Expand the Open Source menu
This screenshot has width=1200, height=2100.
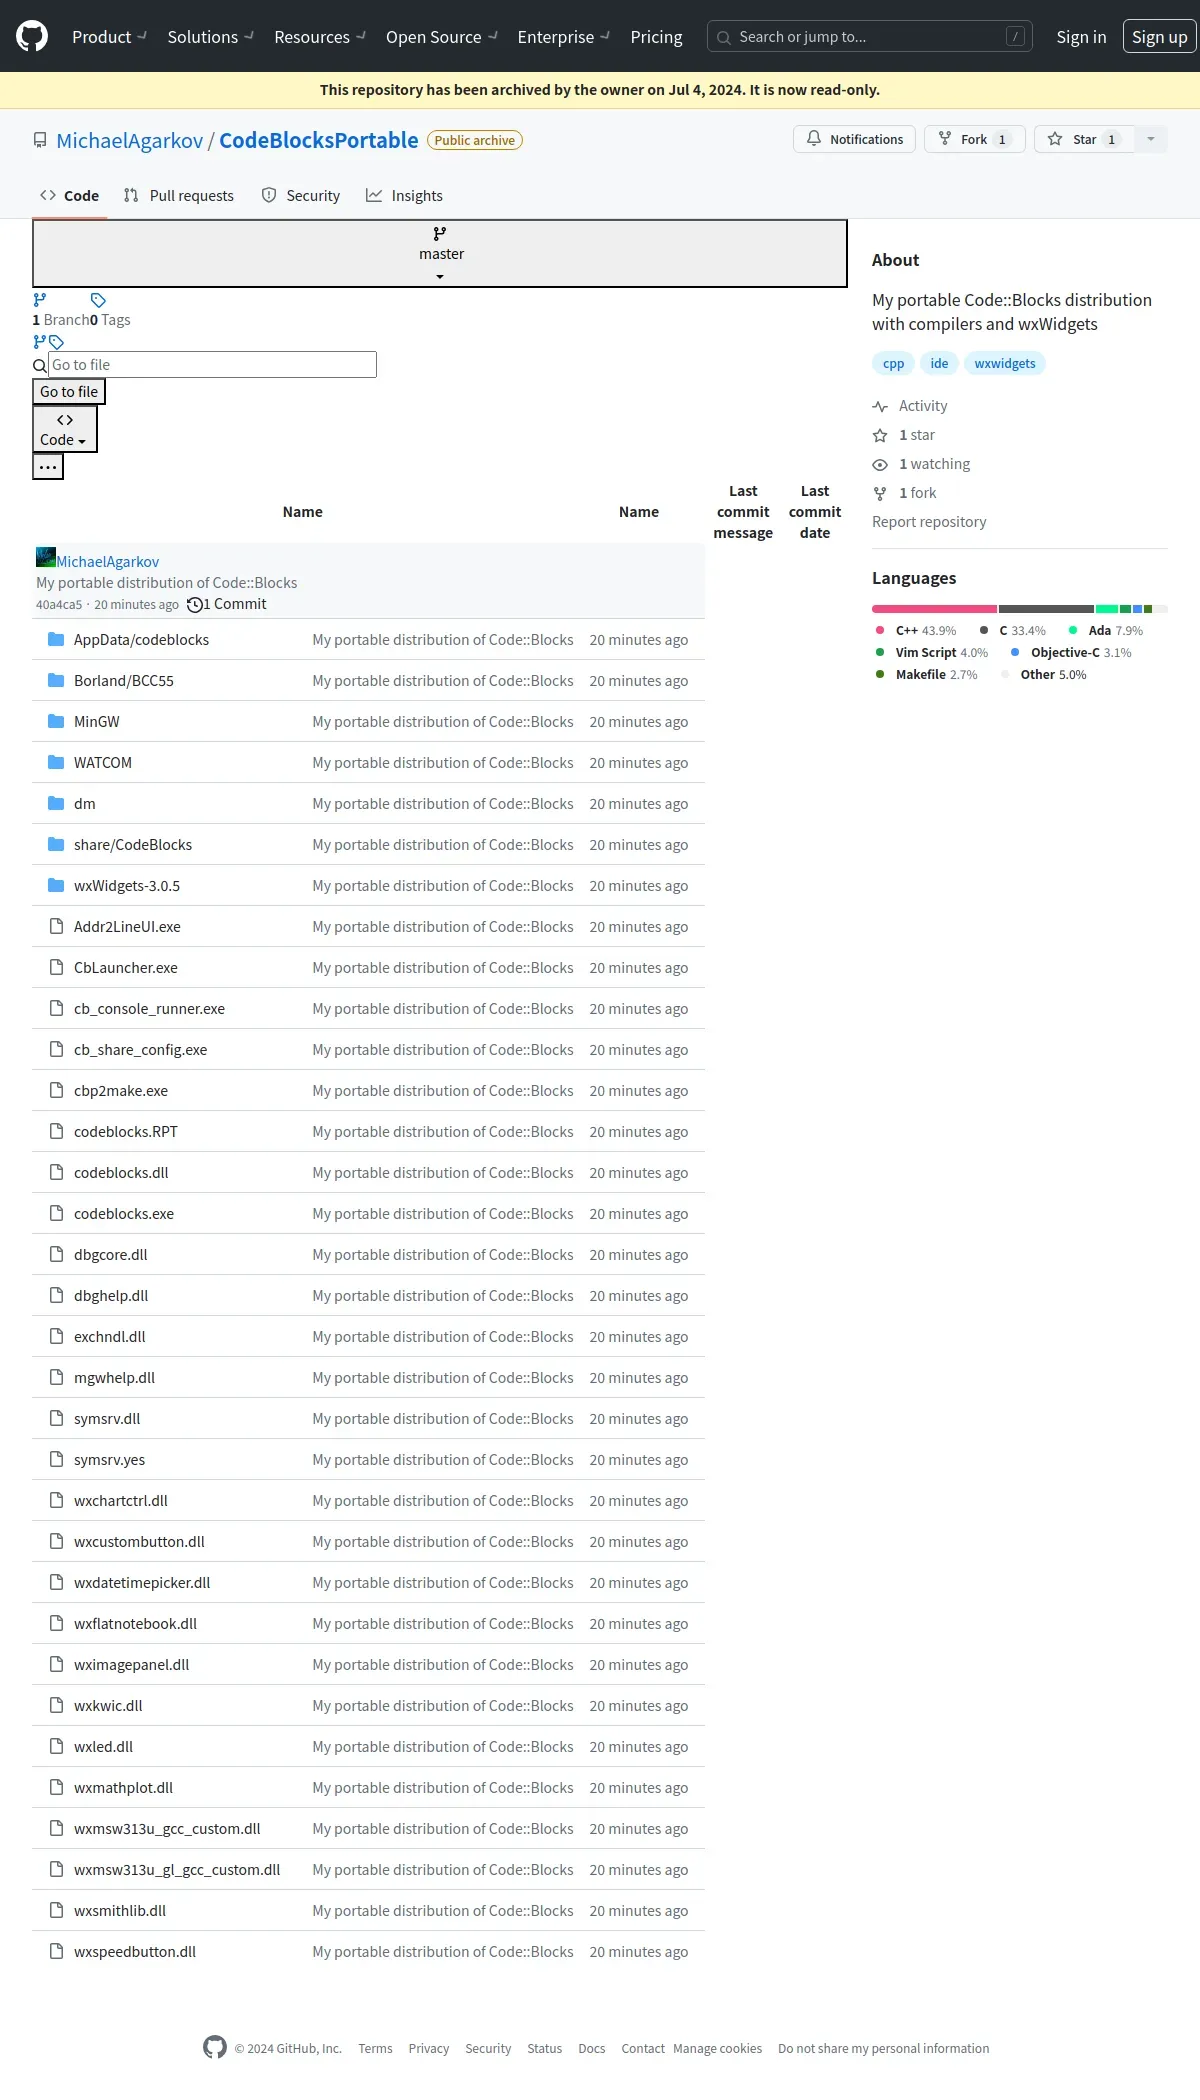(x=442, y=37)
